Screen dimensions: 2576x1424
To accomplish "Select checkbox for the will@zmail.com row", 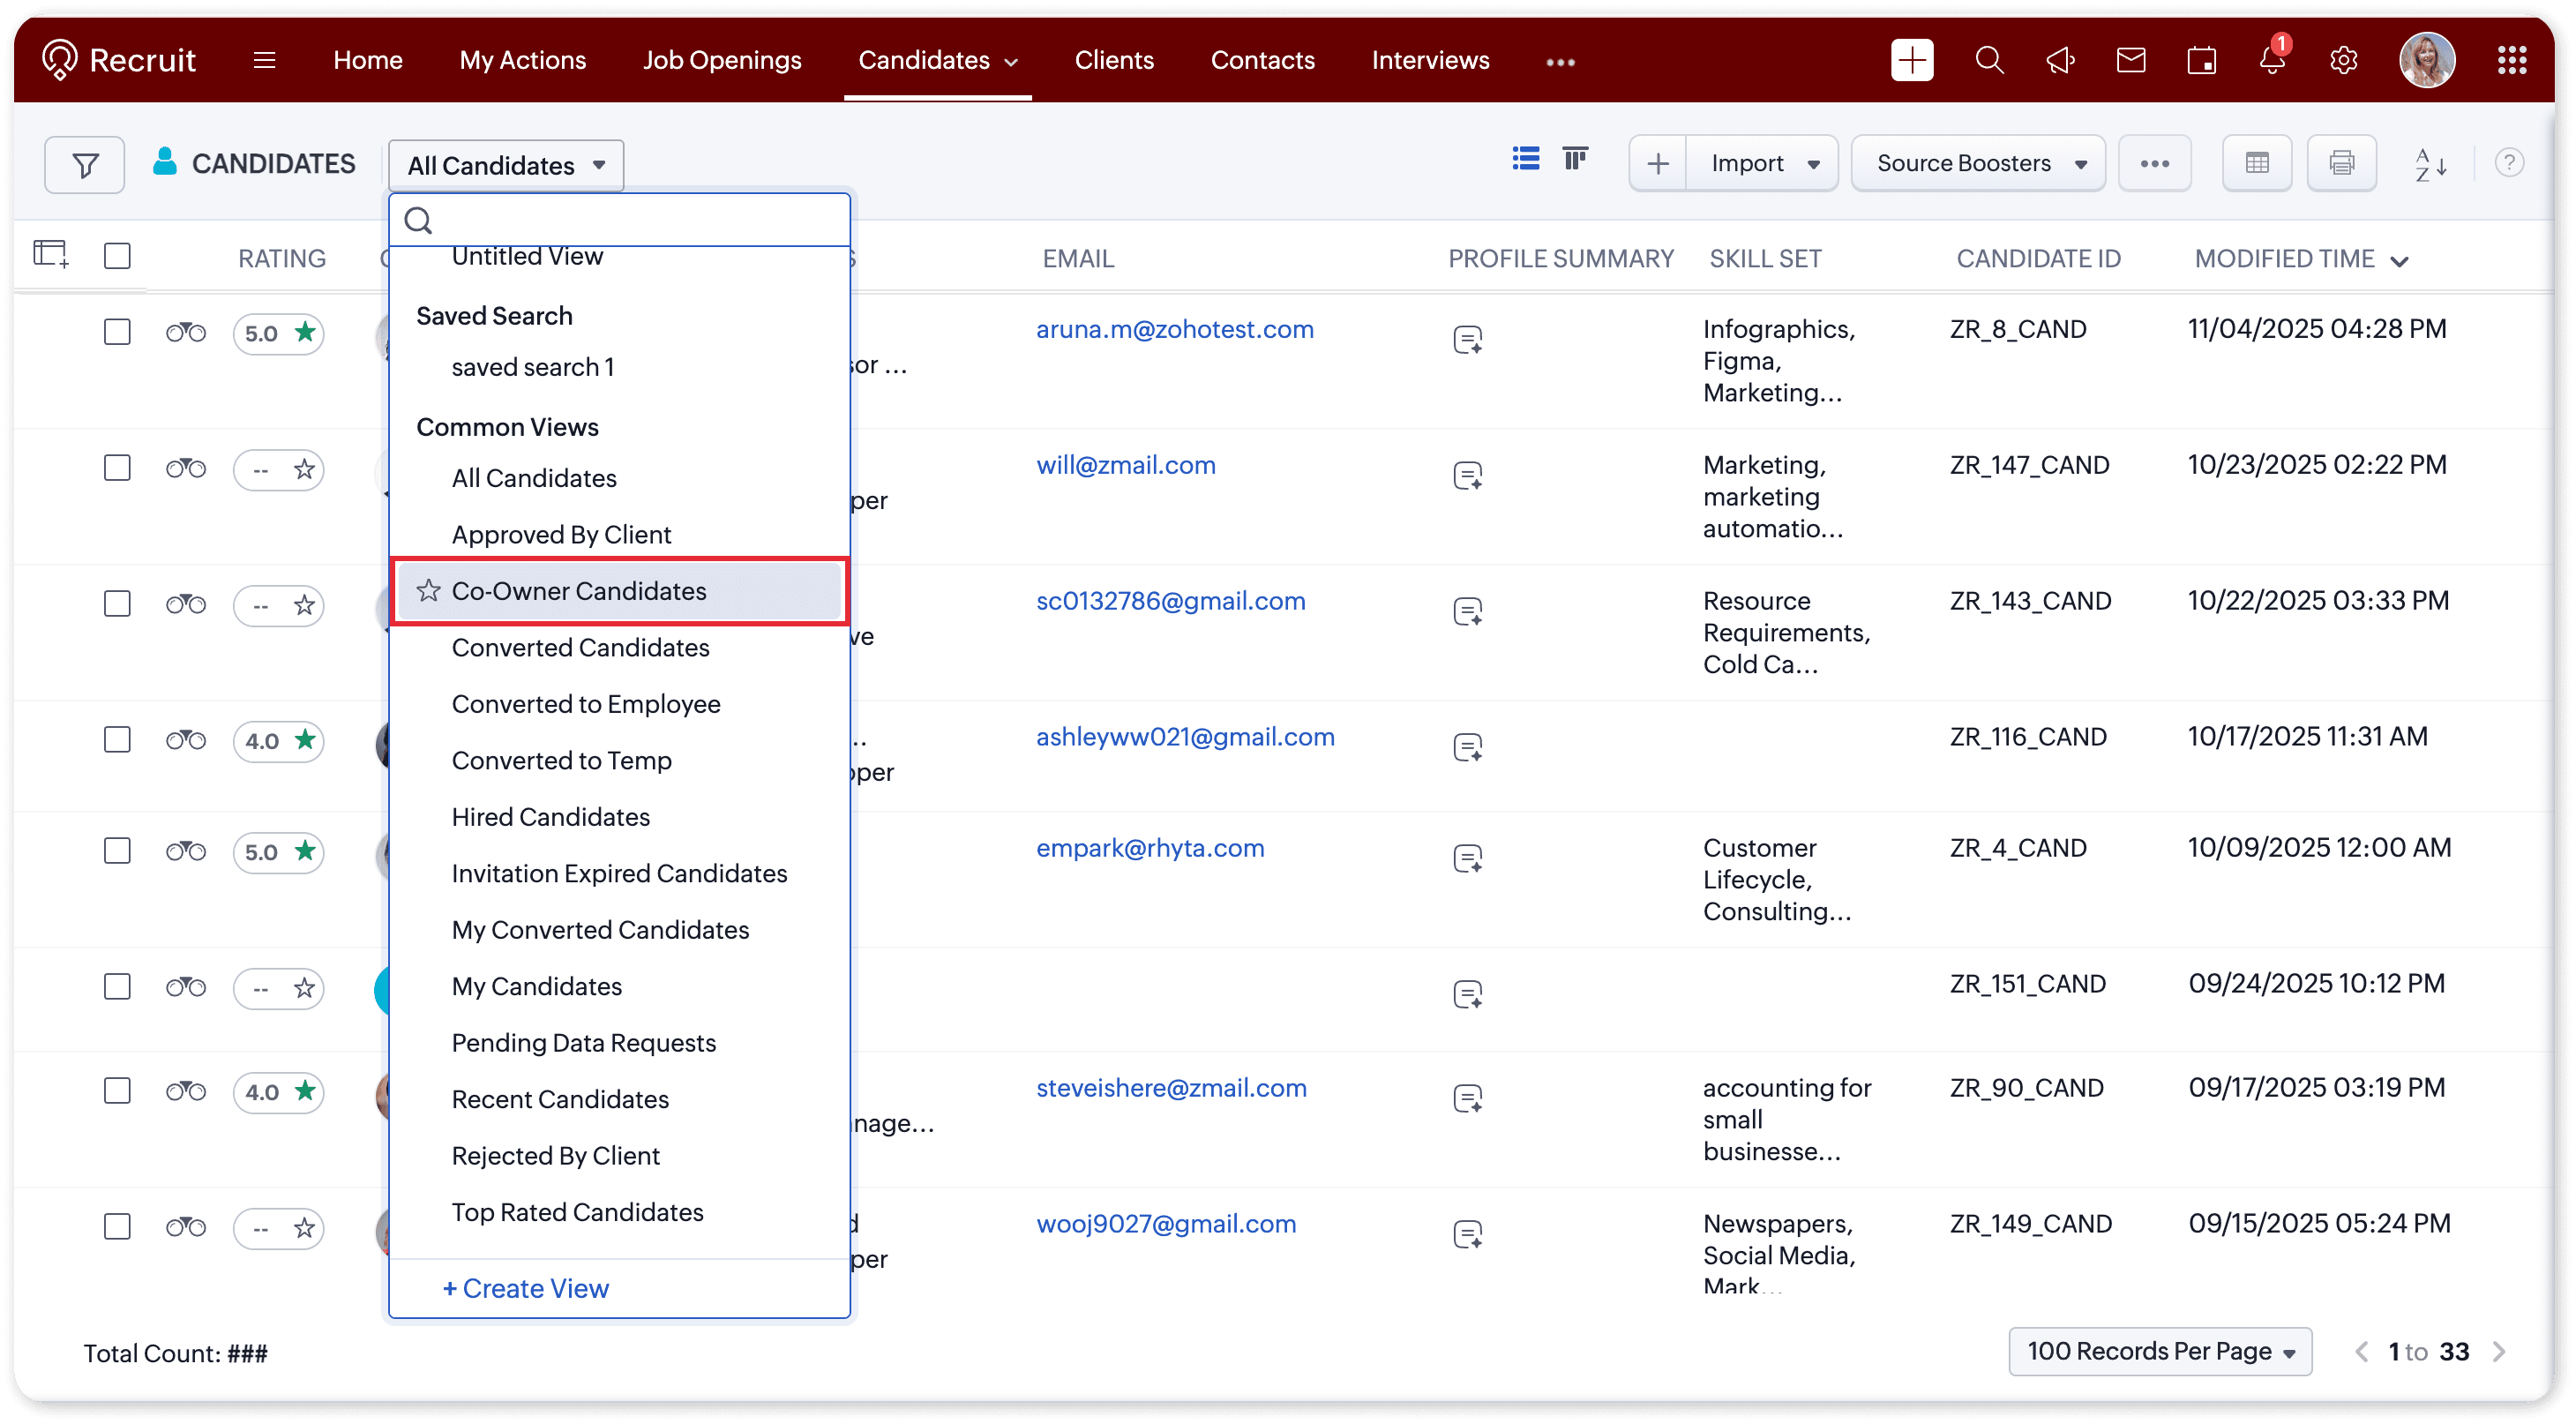I will pyautogui.click(x=117, y=468).
